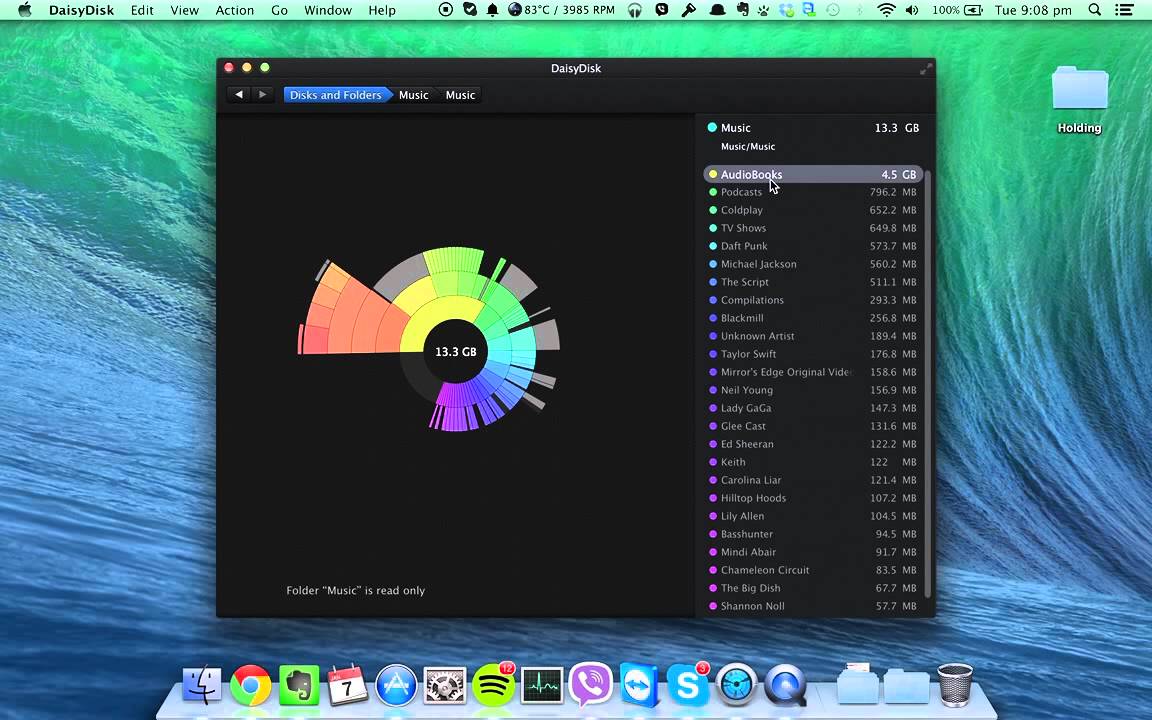Open the Go menu
The image size is (1152, 720).
pyautogui.click(x=279, y=10)
